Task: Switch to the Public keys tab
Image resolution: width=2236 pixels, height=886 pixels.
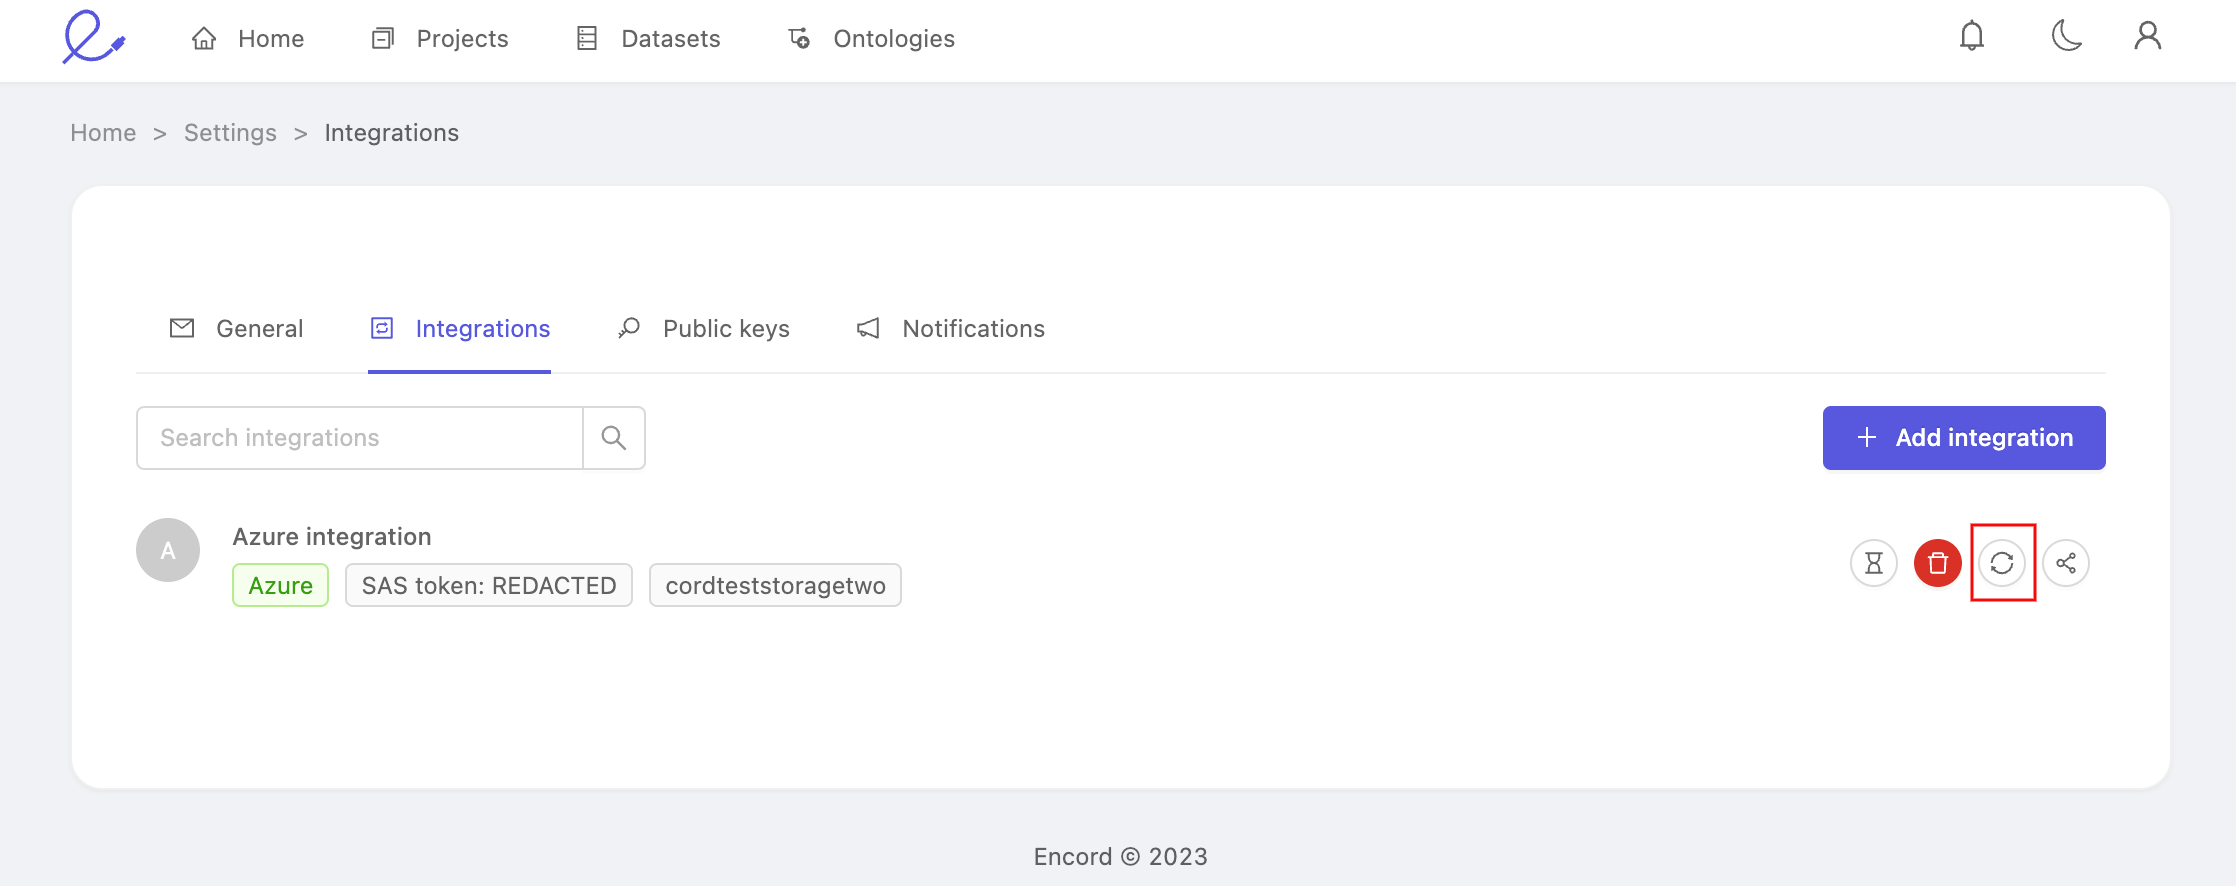Action: (x=704, y=329)
